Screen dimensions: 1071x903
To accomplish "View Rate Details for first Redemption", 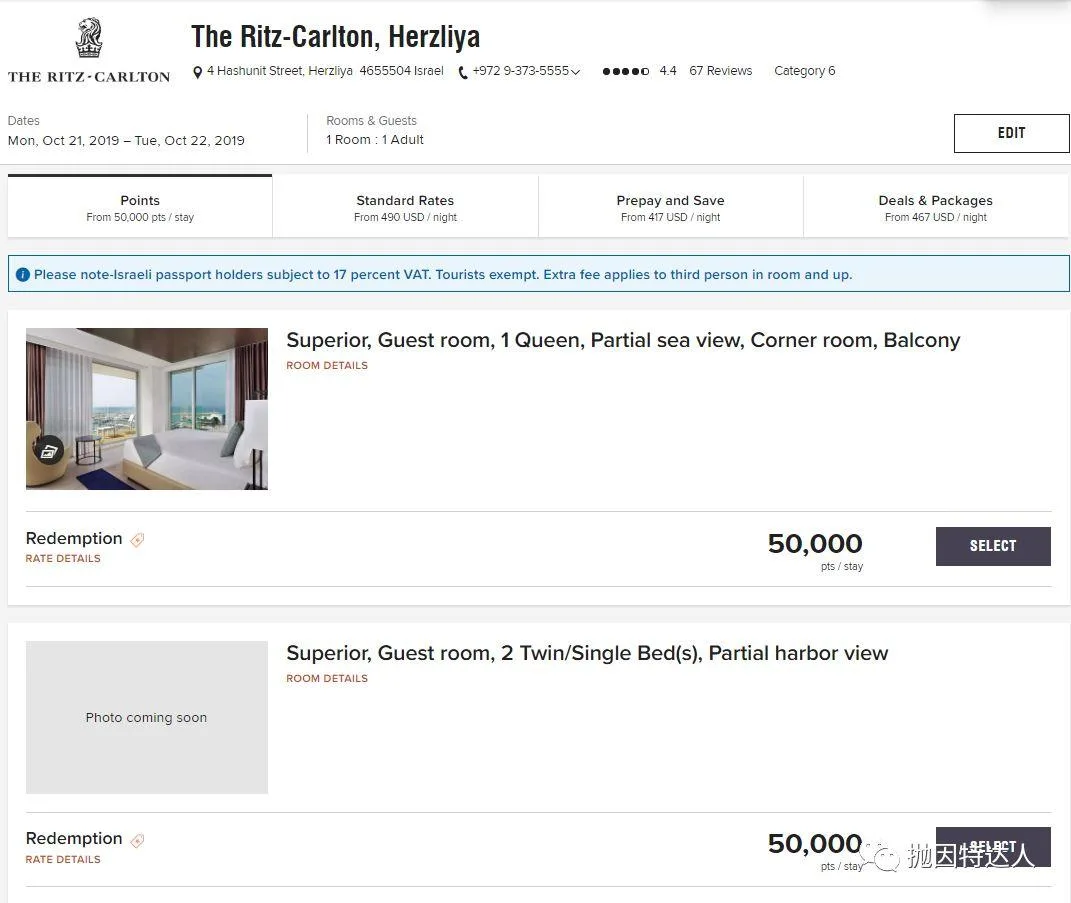I will click(63, 559).
